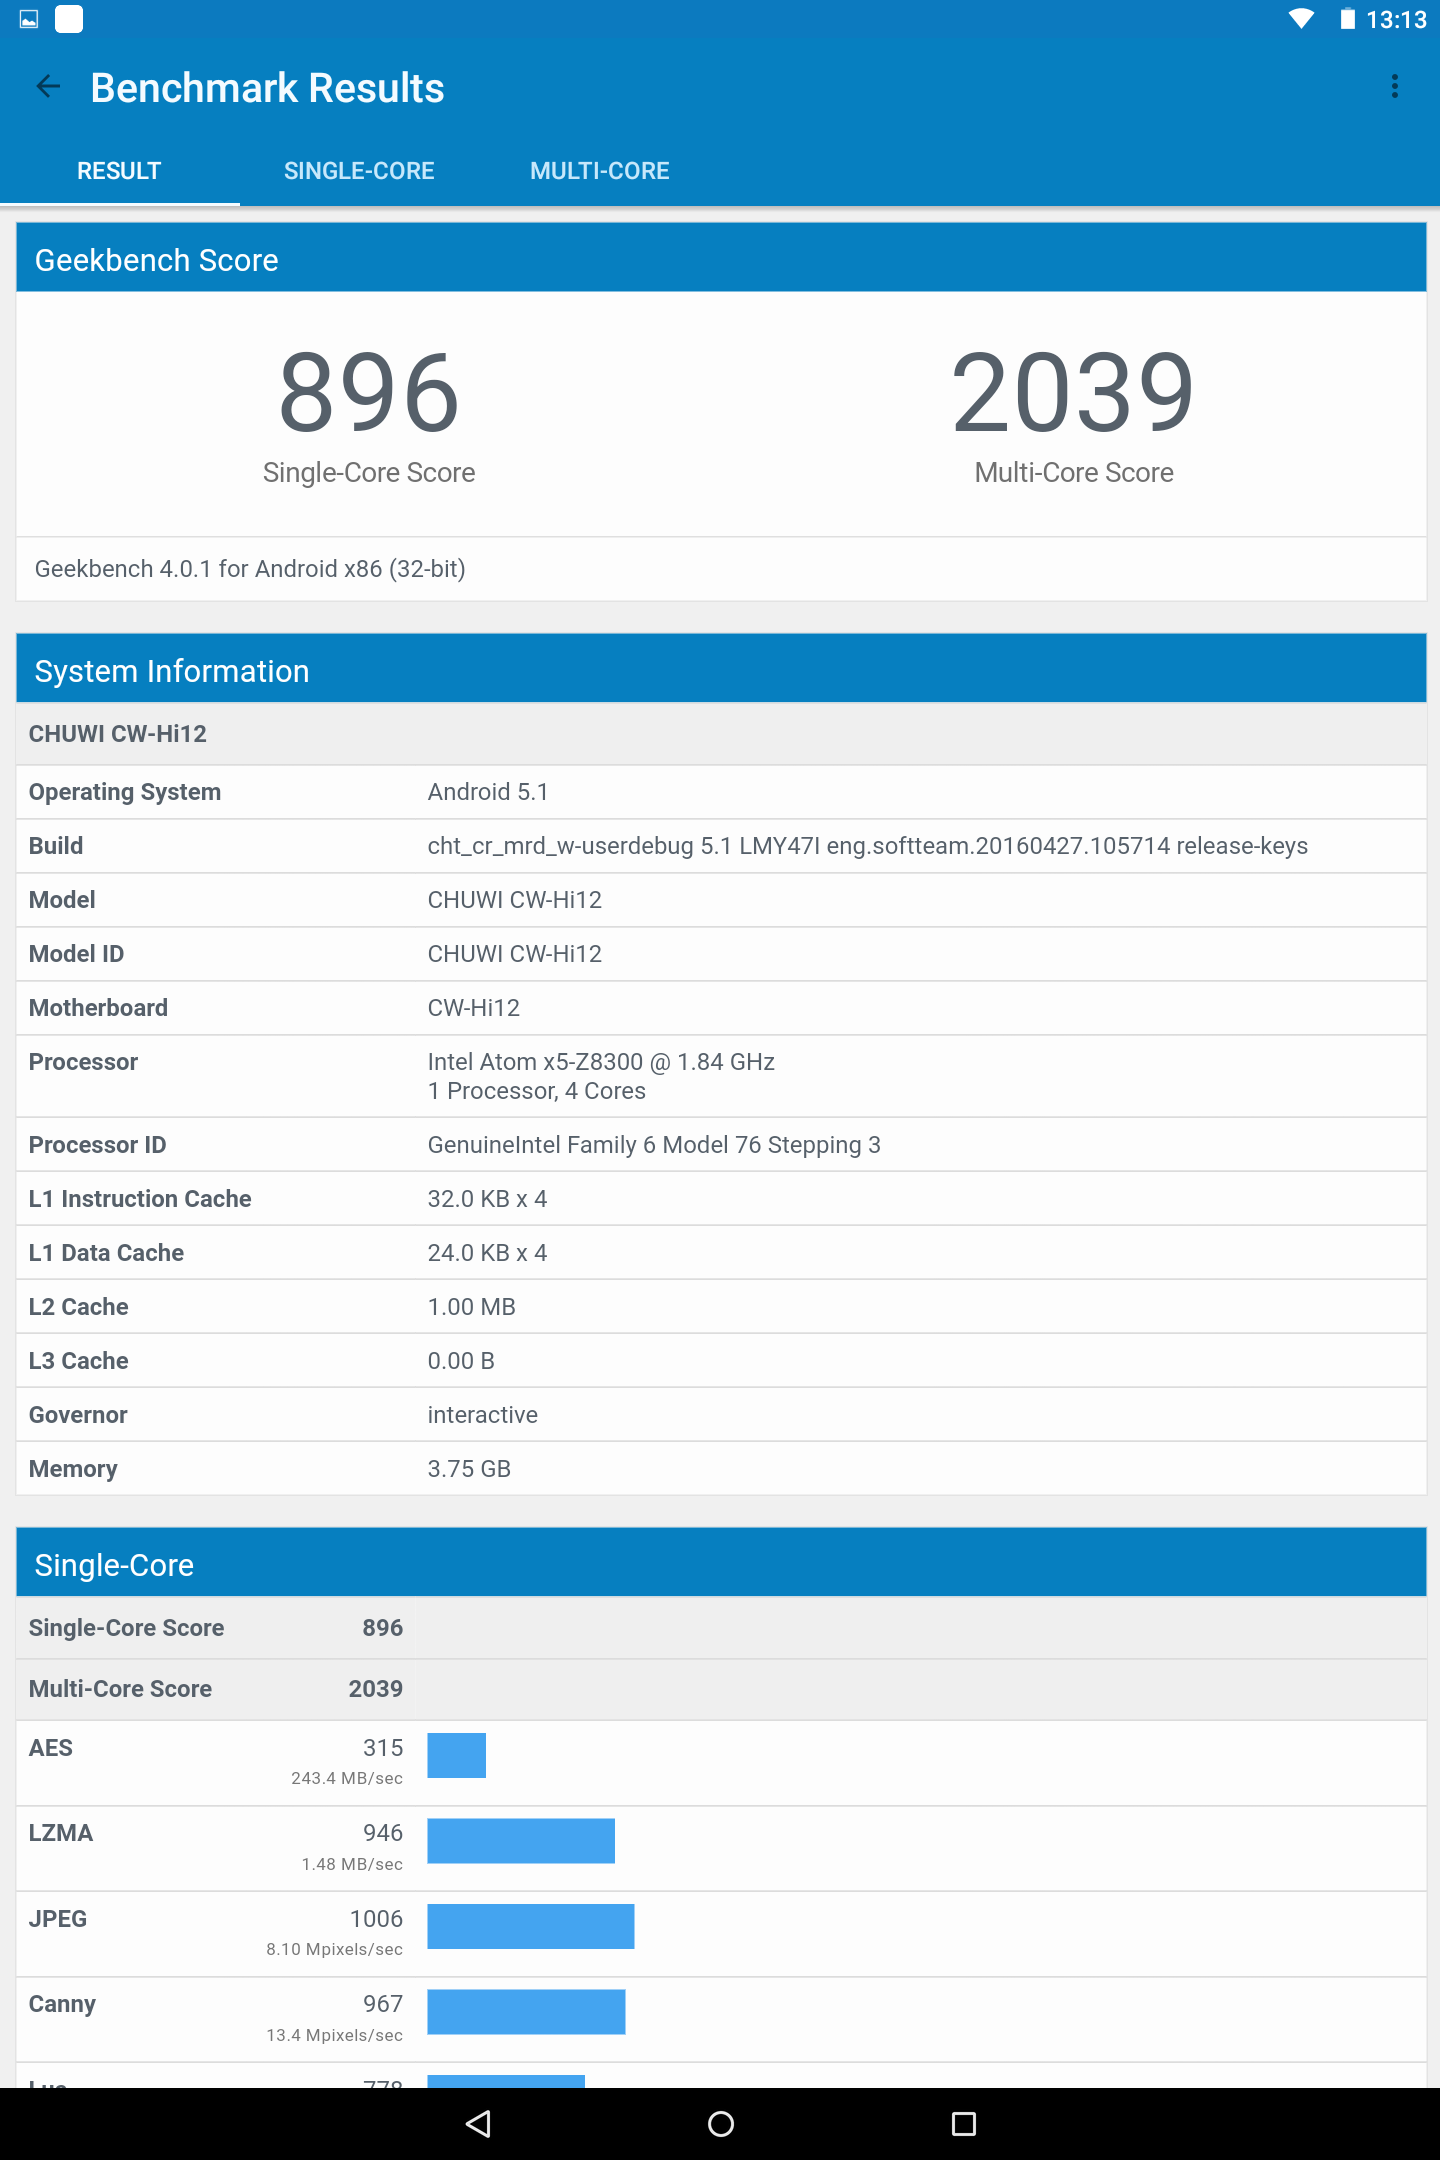Tap the Benchmark Results title
Screen dimensions: 1440x2160
coord(267,88)
